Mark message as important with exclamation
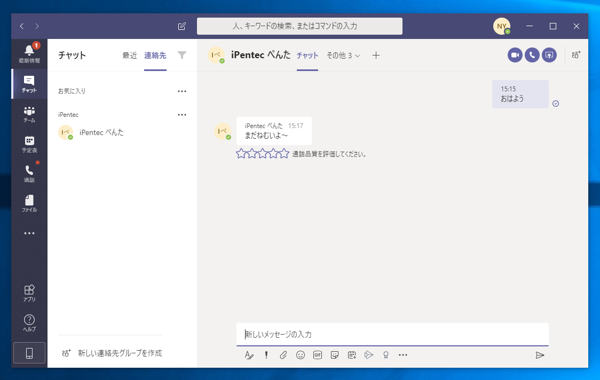The width and height of the screenshot is (600, 380). tap(266, 355)
